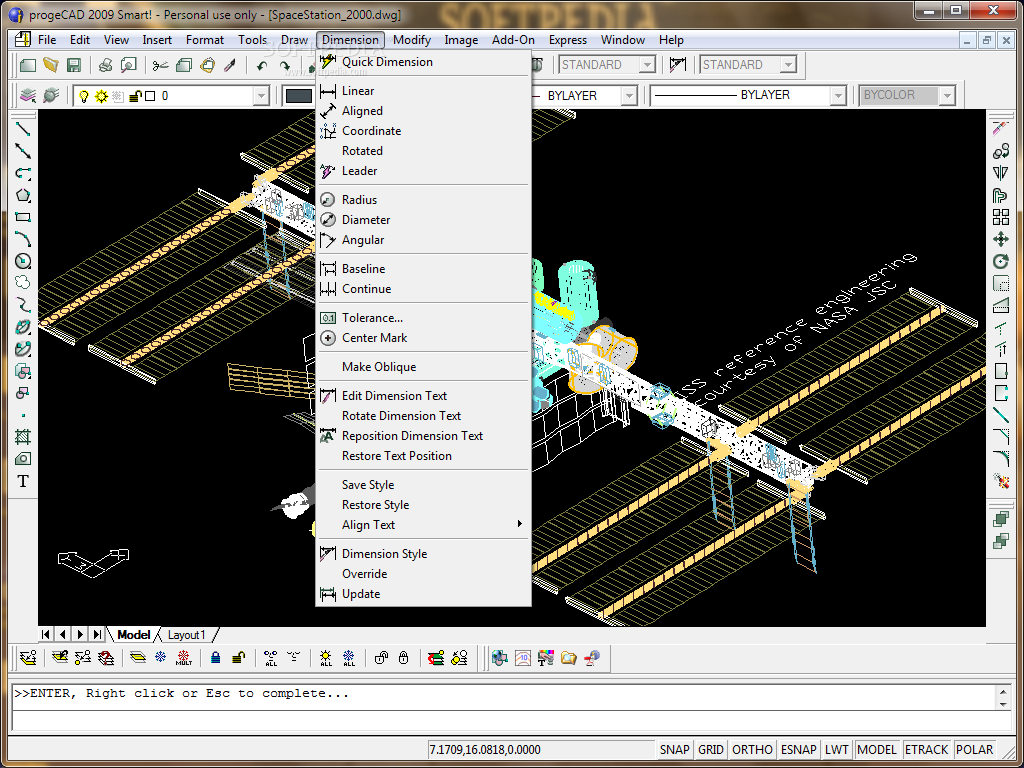The width and height of the screenshot is (1024, 768).
Task: Select the Line draw tool
Action: point(23,129)
